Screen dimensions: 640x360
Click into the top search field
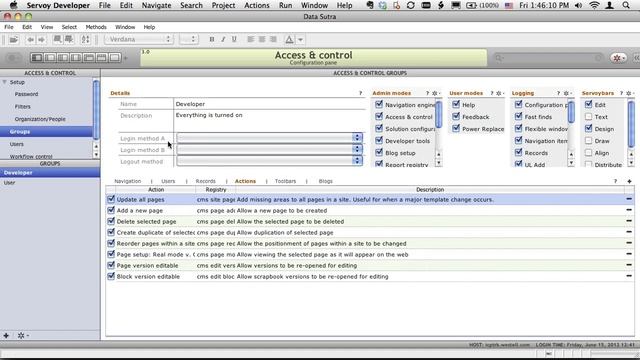tap(548, 58)
